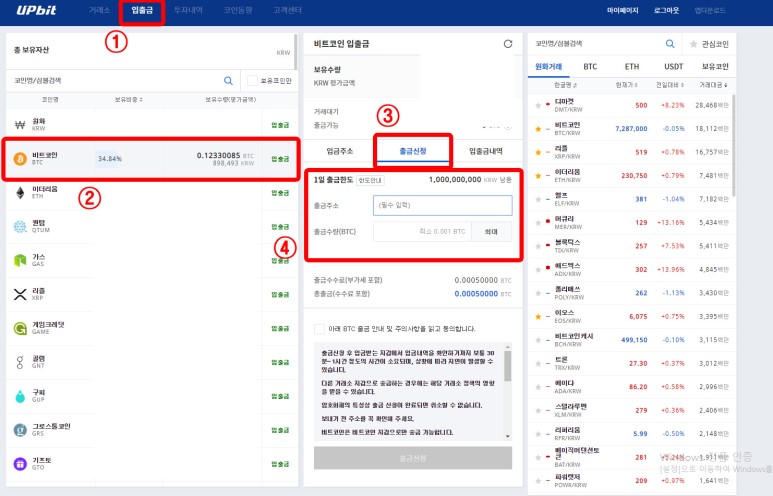Select the BTC market tab
The image size is (773, 496).
tap(590, 67)
